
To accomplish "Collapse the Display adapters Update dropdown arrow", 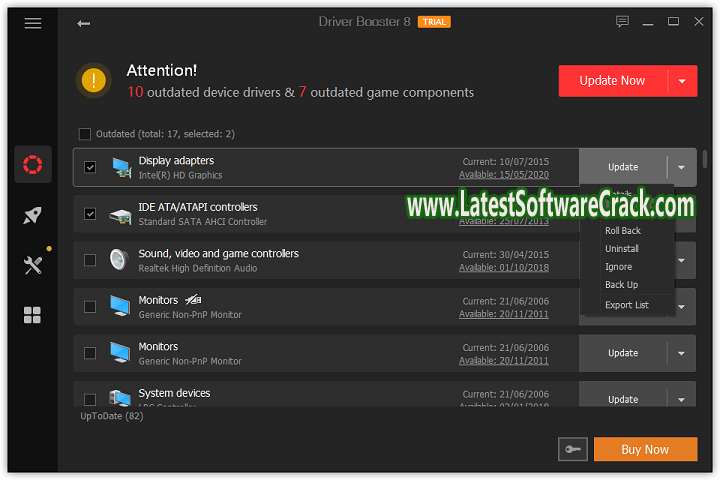I will [x=682, y=167].
